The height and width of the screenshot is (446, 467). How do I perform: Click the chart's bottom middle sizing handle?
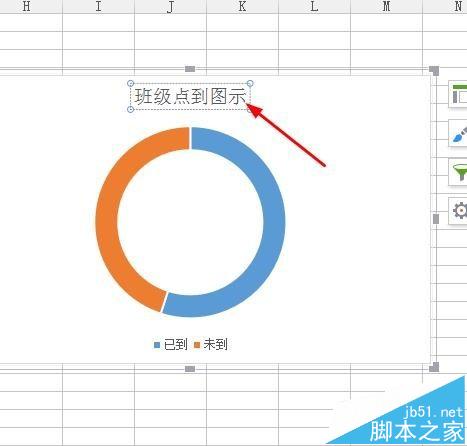pyautogui.click(x=190, y=369)
